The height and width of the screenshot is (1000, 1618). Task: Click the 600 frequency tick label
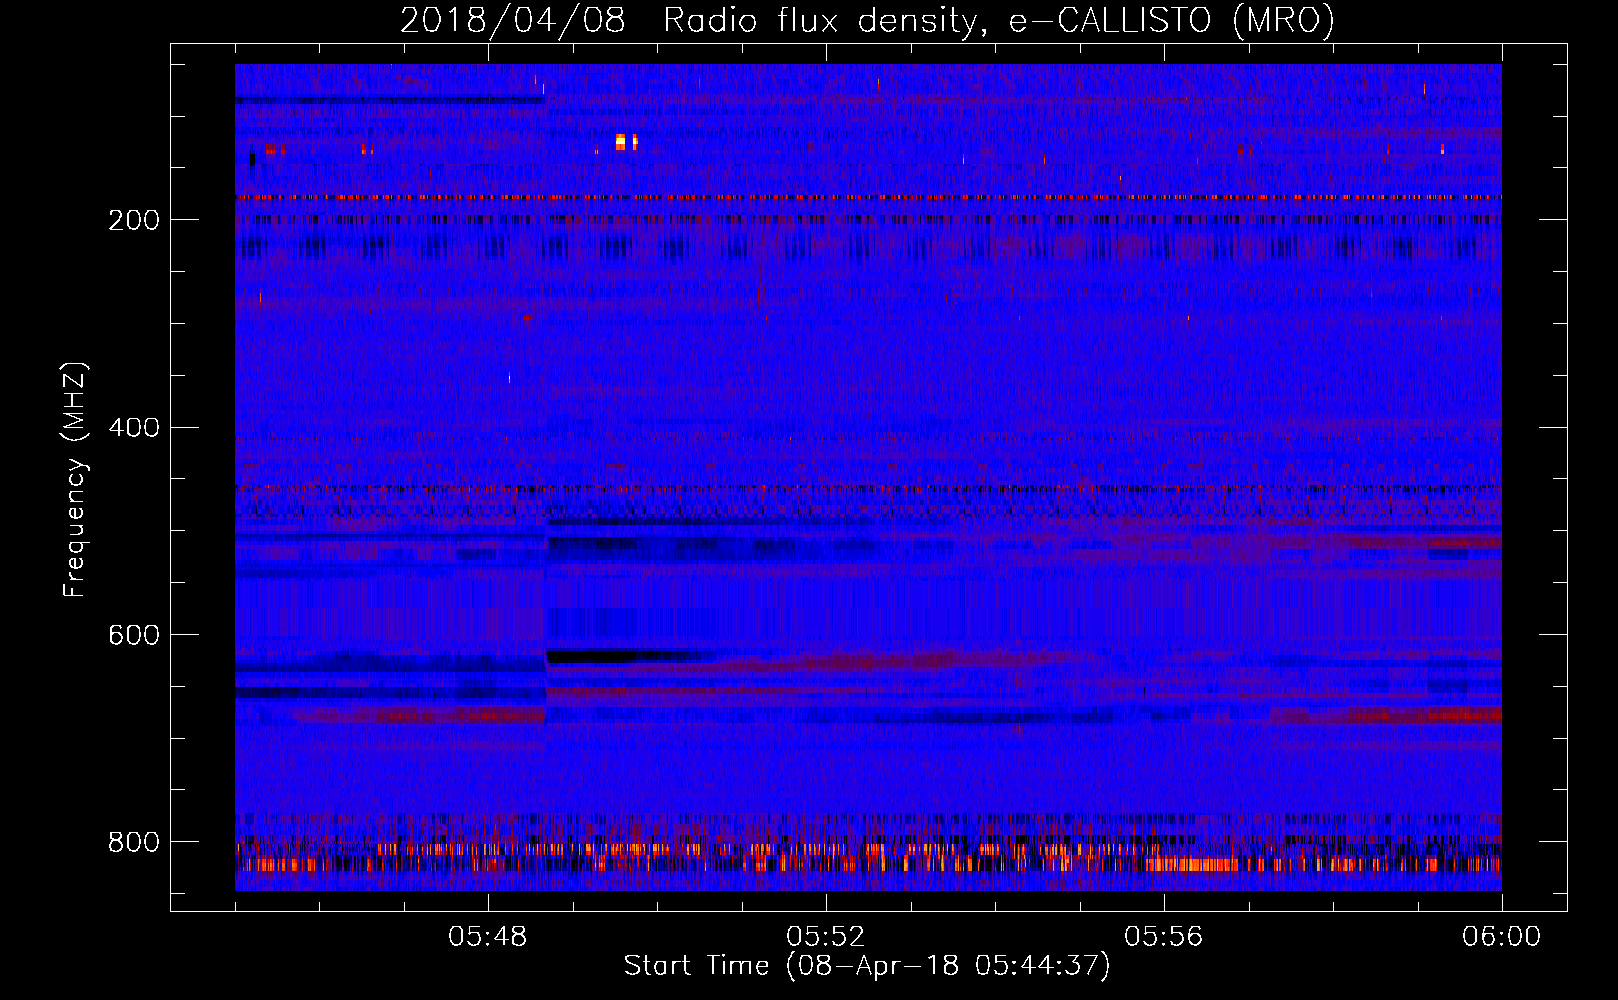(134, 636)
